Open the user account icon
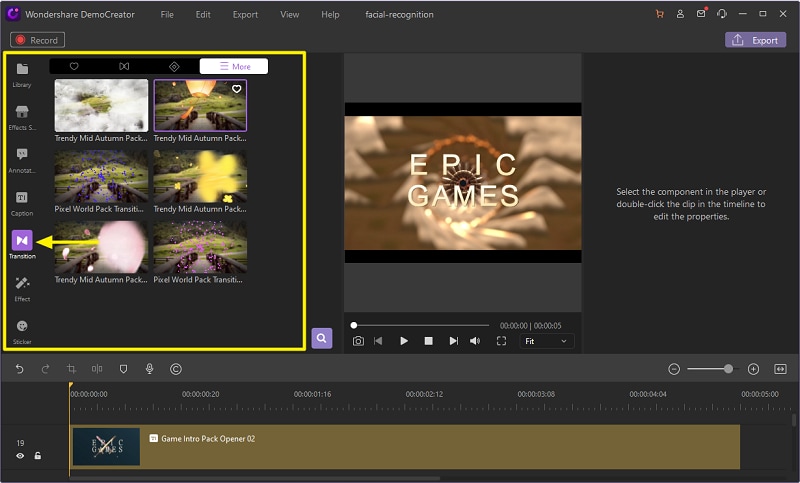Screen dimensions: 800x483 [680, 14]
